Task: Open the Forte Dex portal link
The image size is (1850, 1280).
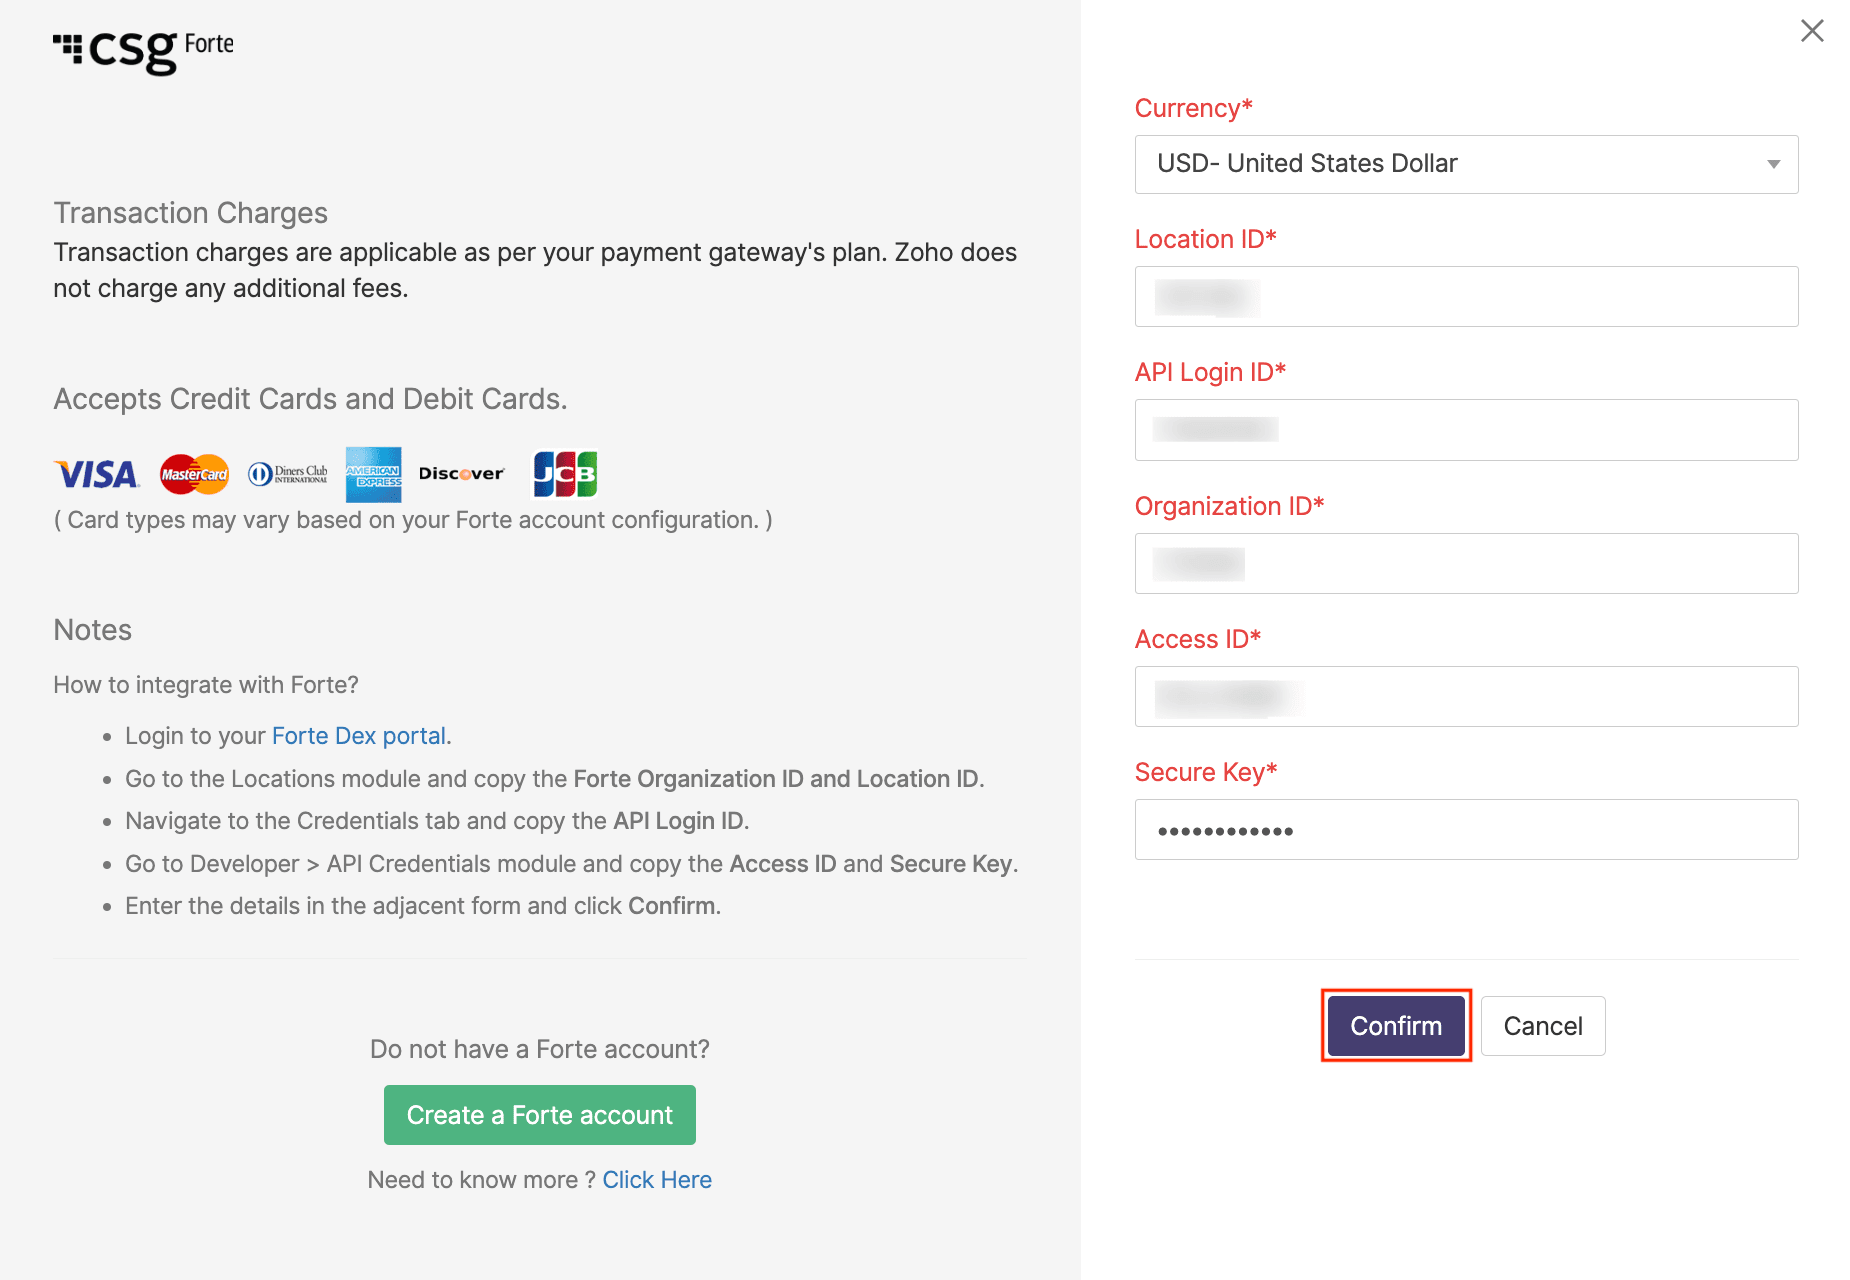Action: (x=359, y=736)
